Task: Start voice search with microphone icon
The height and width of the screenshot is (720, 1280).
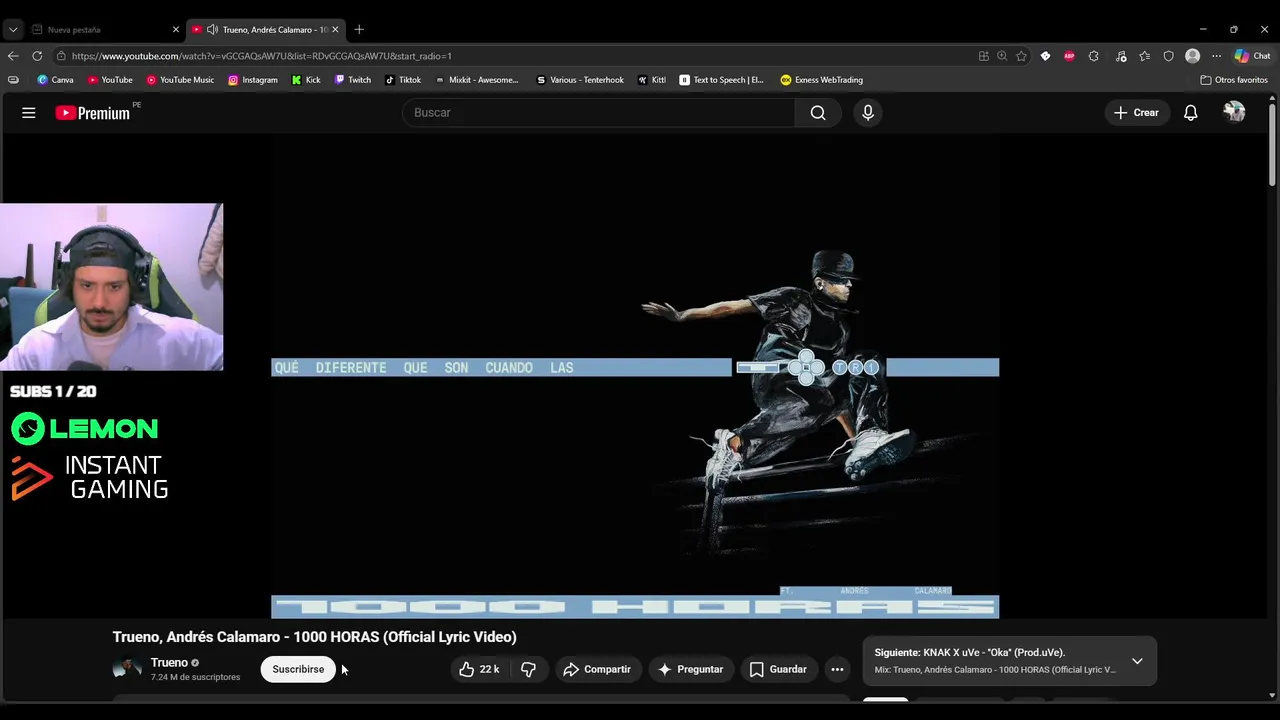Action: (x=868, y=113)
